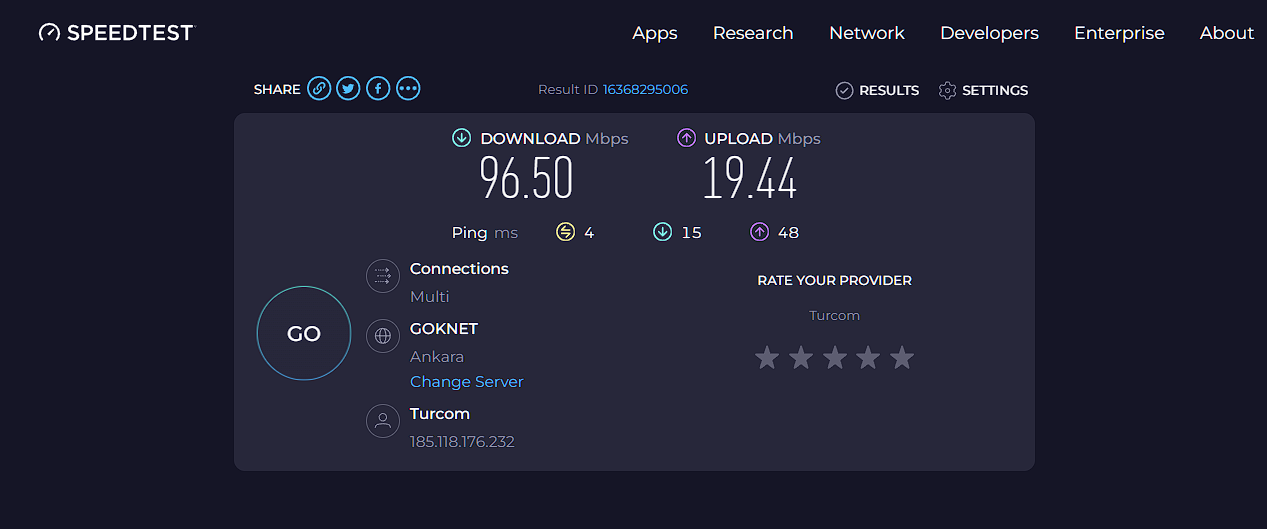The width and height of the screenshot is (1267, 529).
Task: Click the download speed value 96.50
Action: coord(527,179)
